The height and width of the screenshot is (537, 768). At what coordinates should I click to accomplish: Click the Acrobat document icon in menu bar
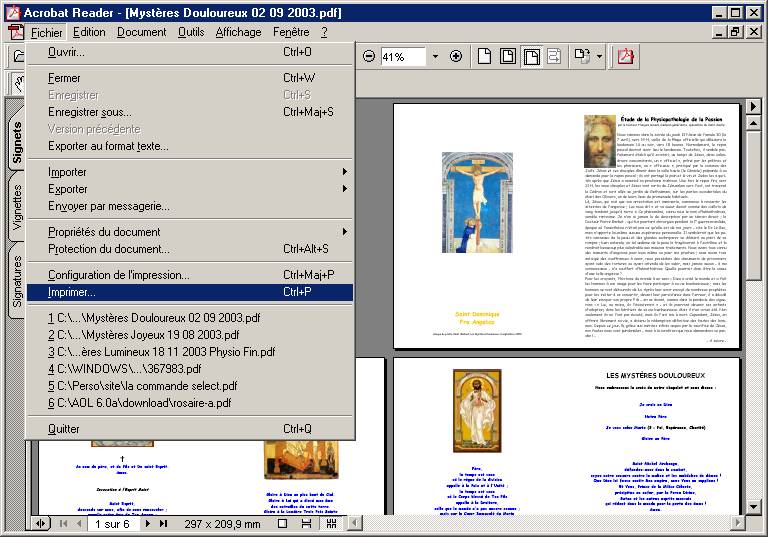click(x=17, y=32)
